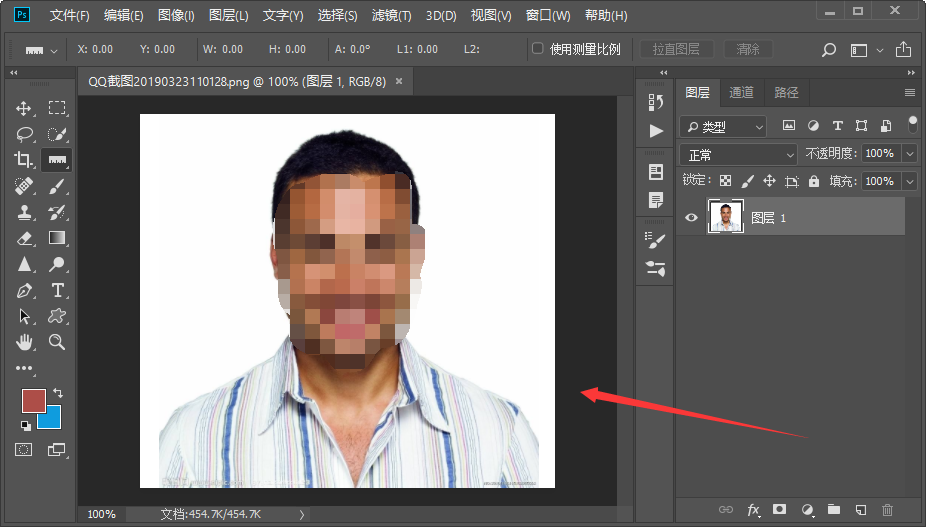Click the fx layer style icon
The height and width of the screenshot is (527, 926).
tap(753, 510)
